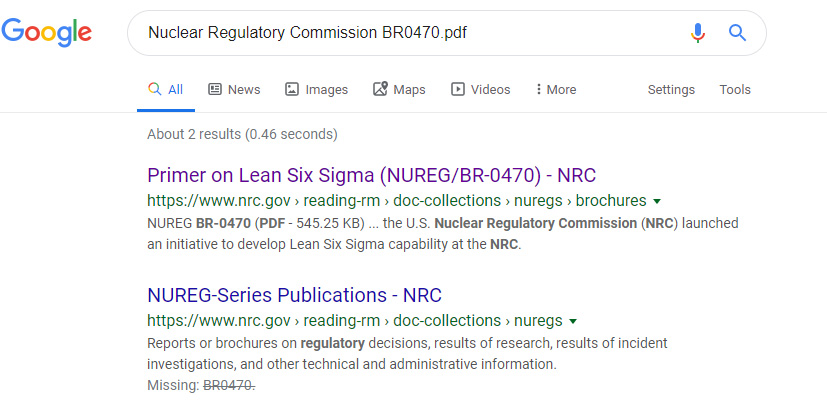Image resolution: width=827 pixels, height=410 pixels.
Task: Expand dropdown arrow beside brochures URL
Action: click(657, 202)
